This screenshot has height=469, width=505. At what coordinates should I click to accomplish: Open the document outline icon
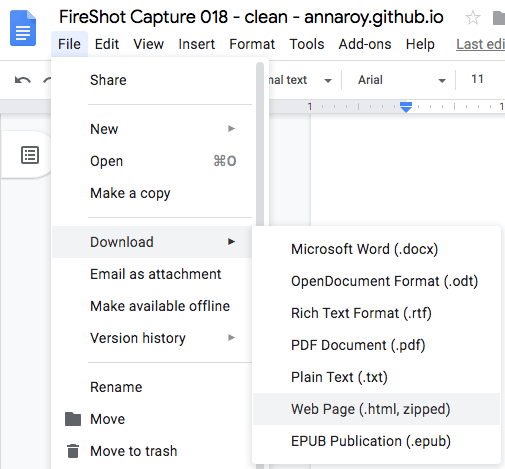pos(30,155)
